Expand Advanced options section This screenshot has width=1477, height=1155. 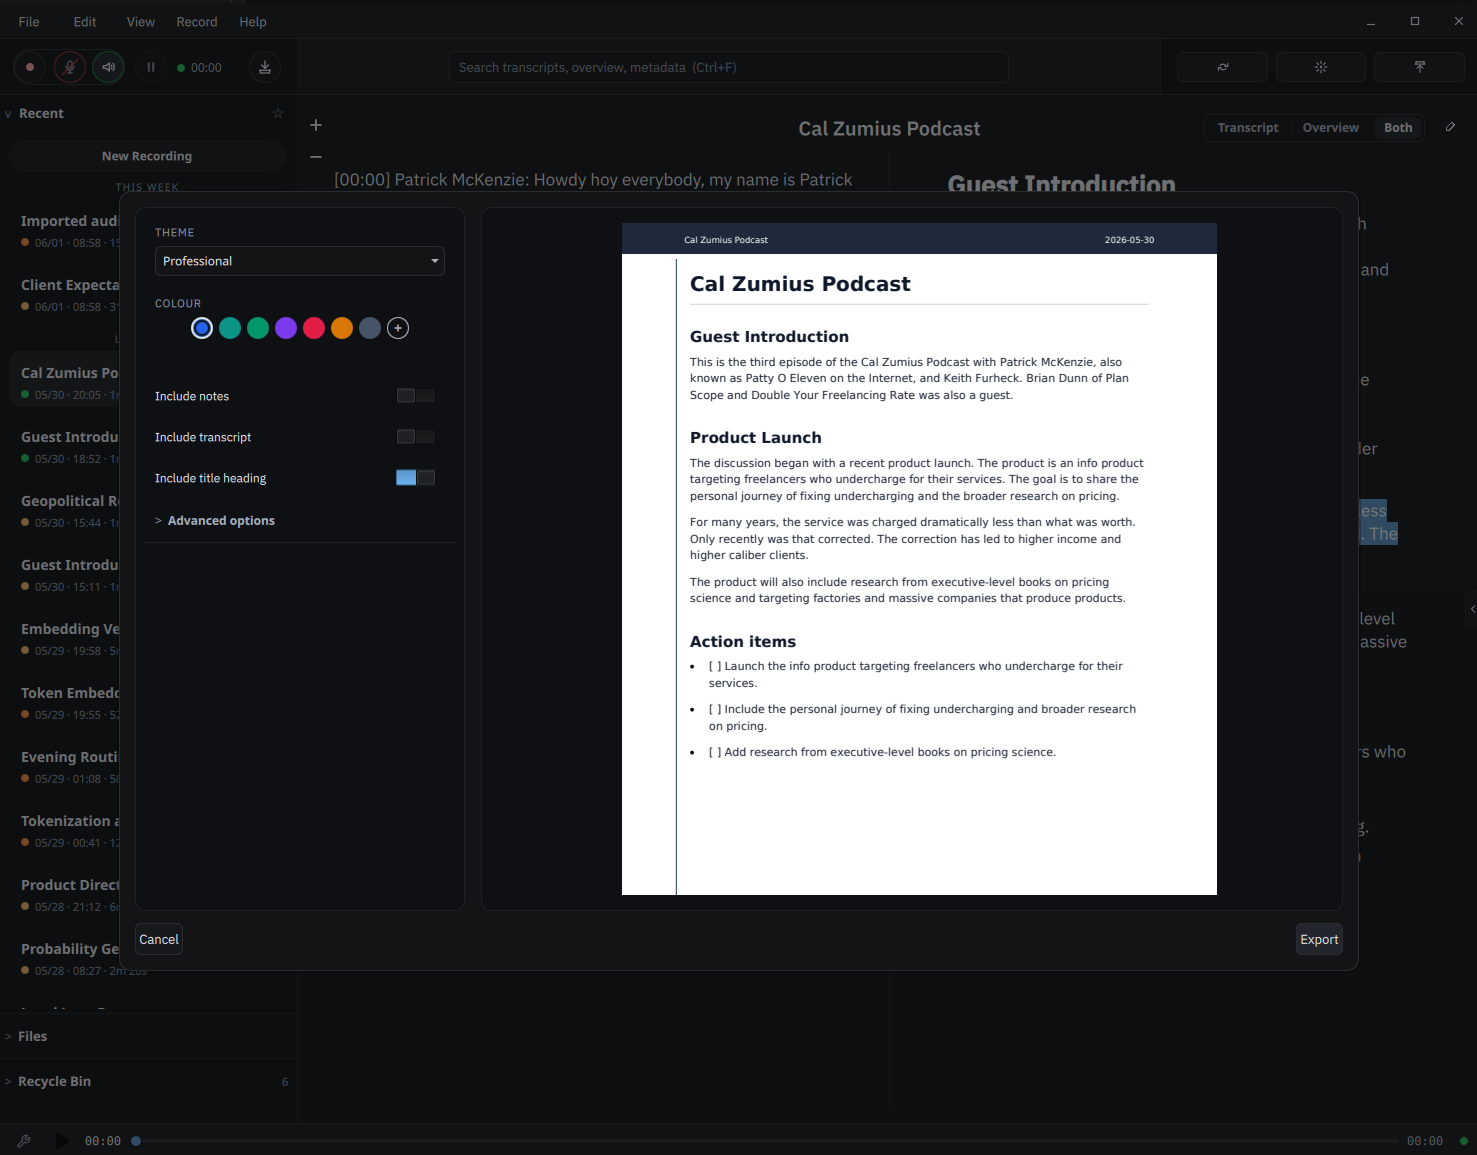(x=215, y=521)
